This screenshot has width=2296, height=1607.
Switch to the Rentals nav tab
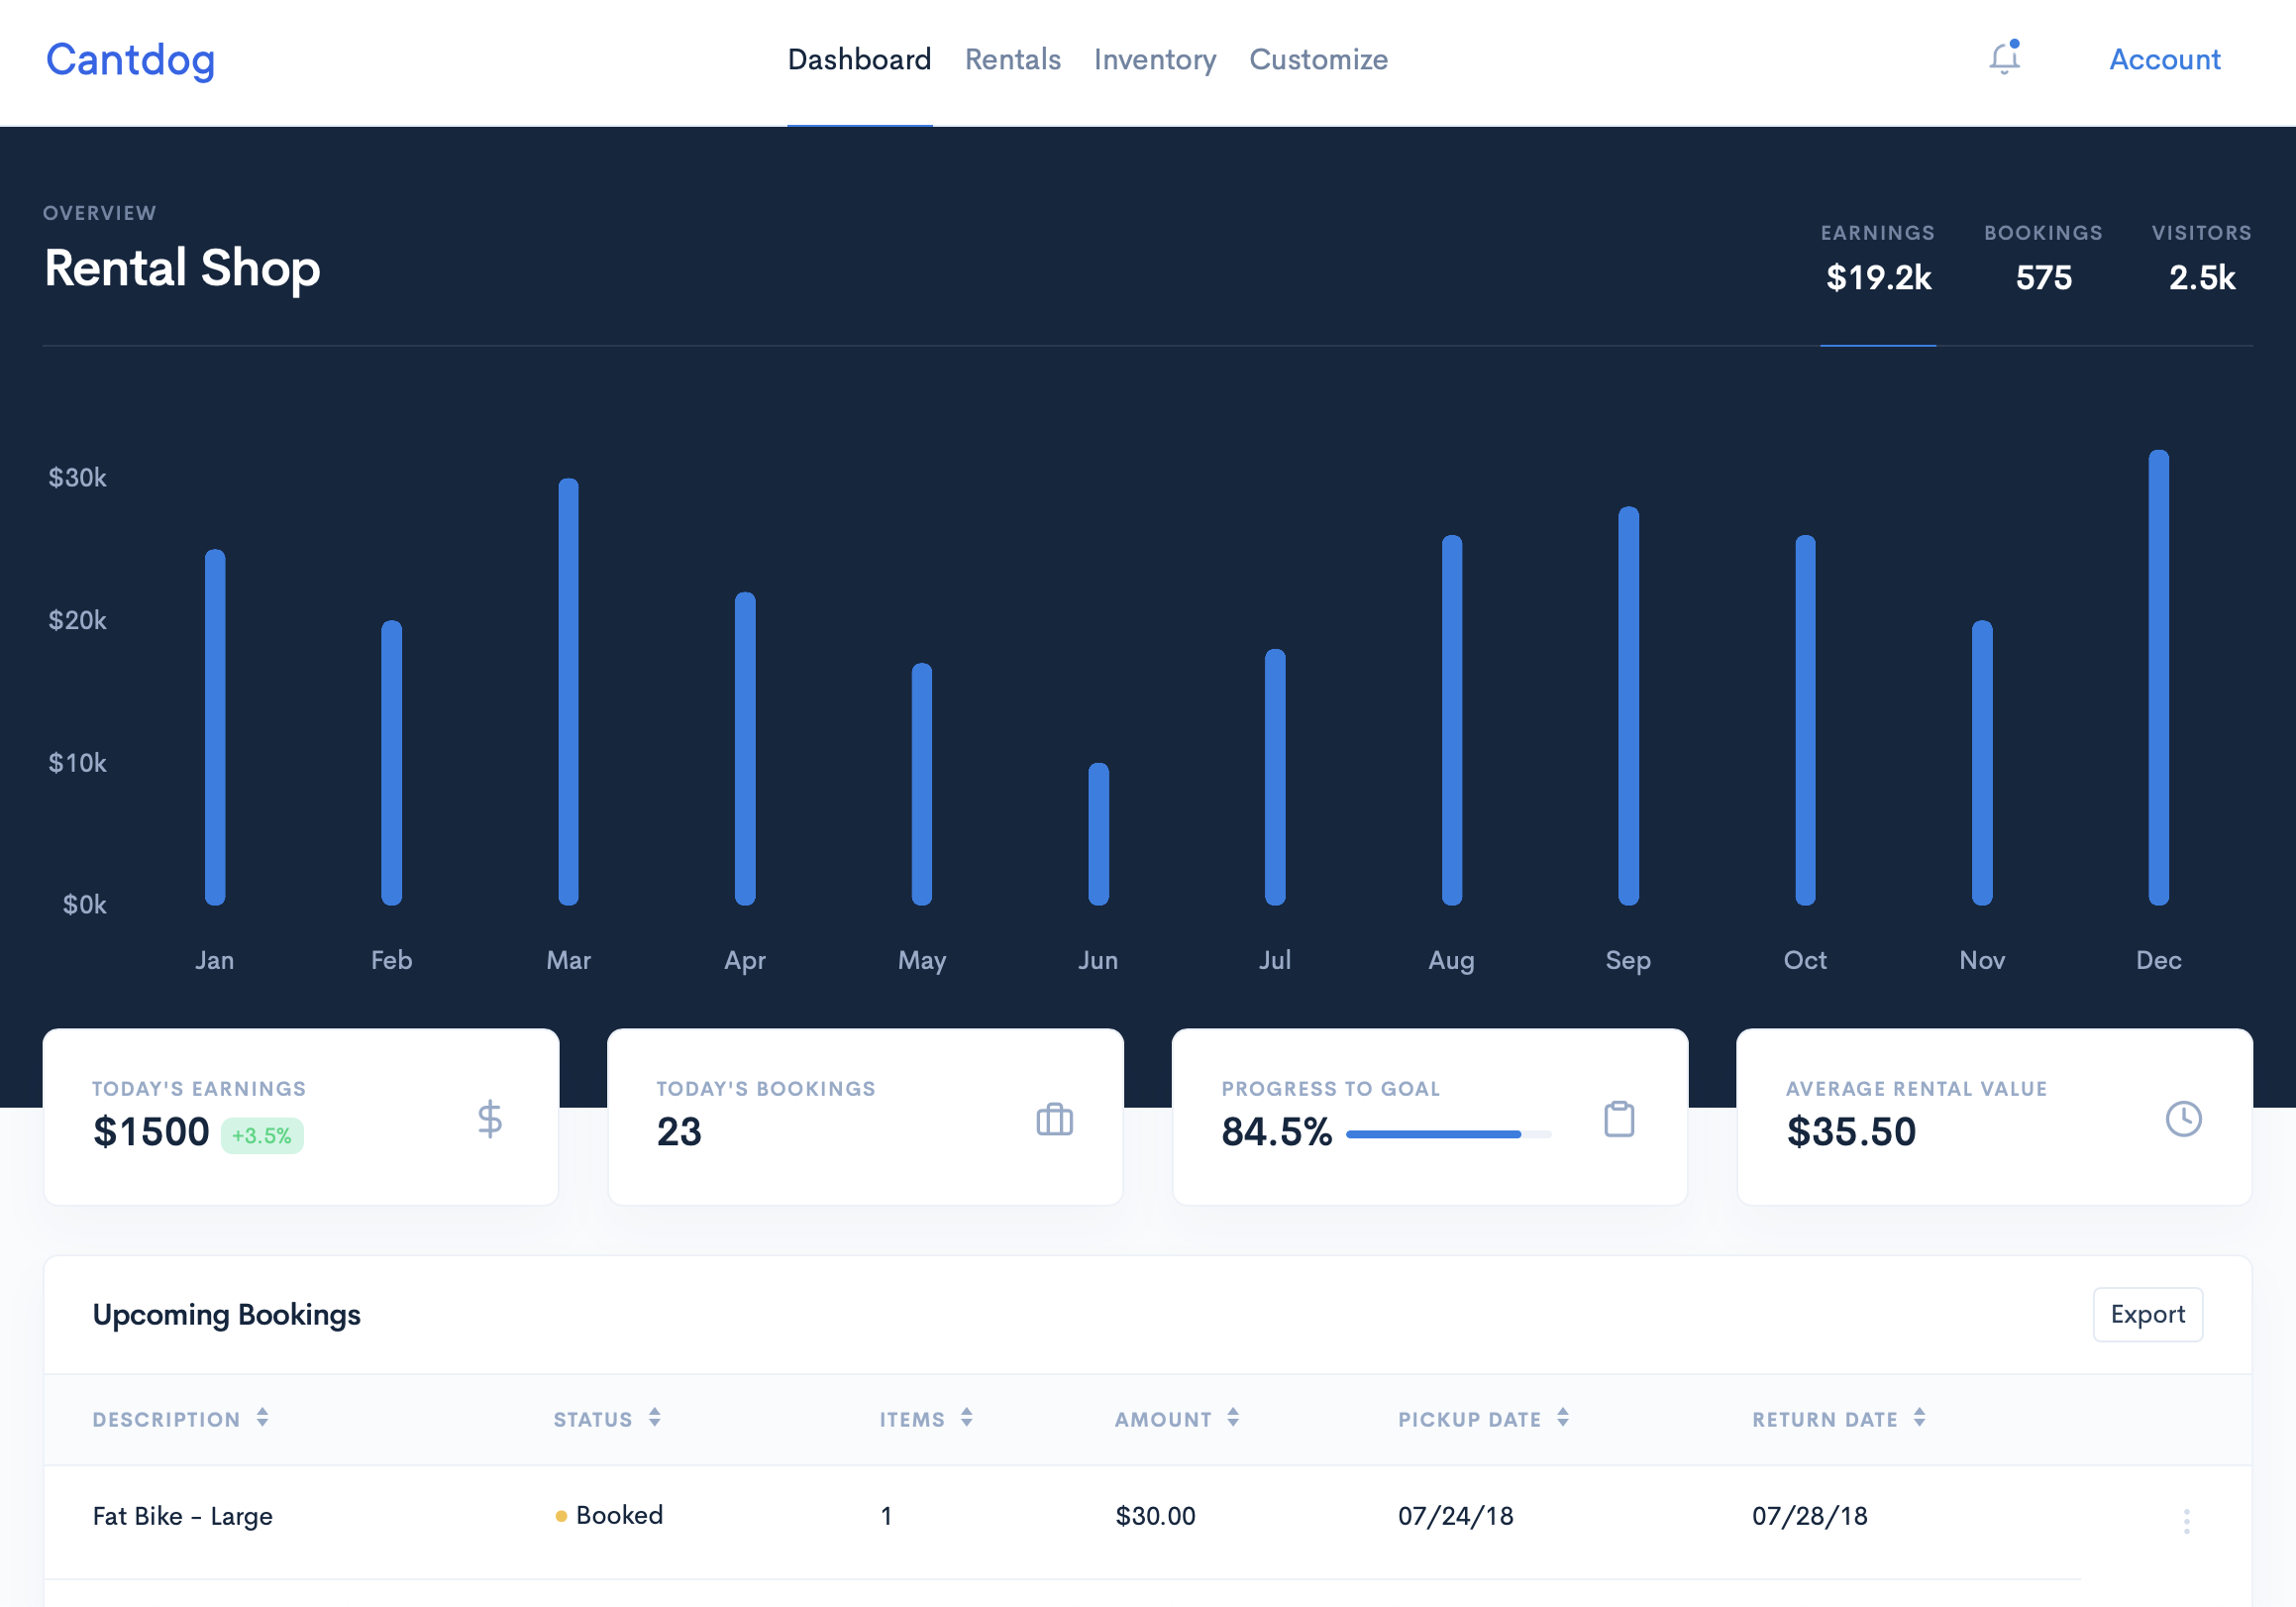click(1012, 60)
